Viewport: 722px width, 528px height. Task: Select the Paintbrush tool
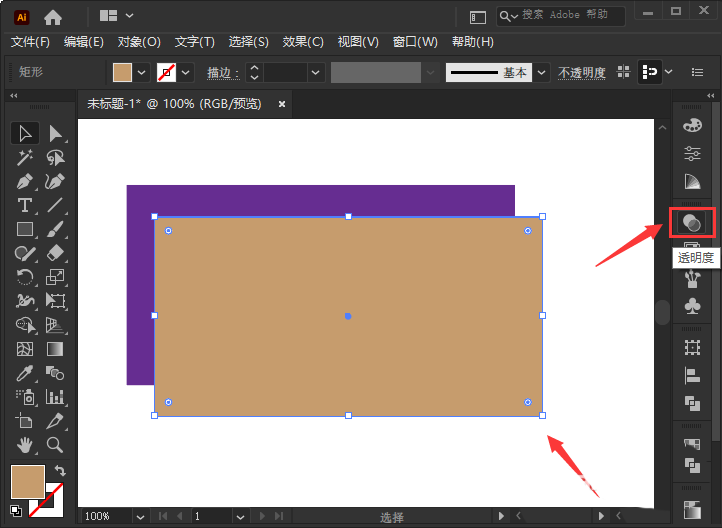click(55, 229)
